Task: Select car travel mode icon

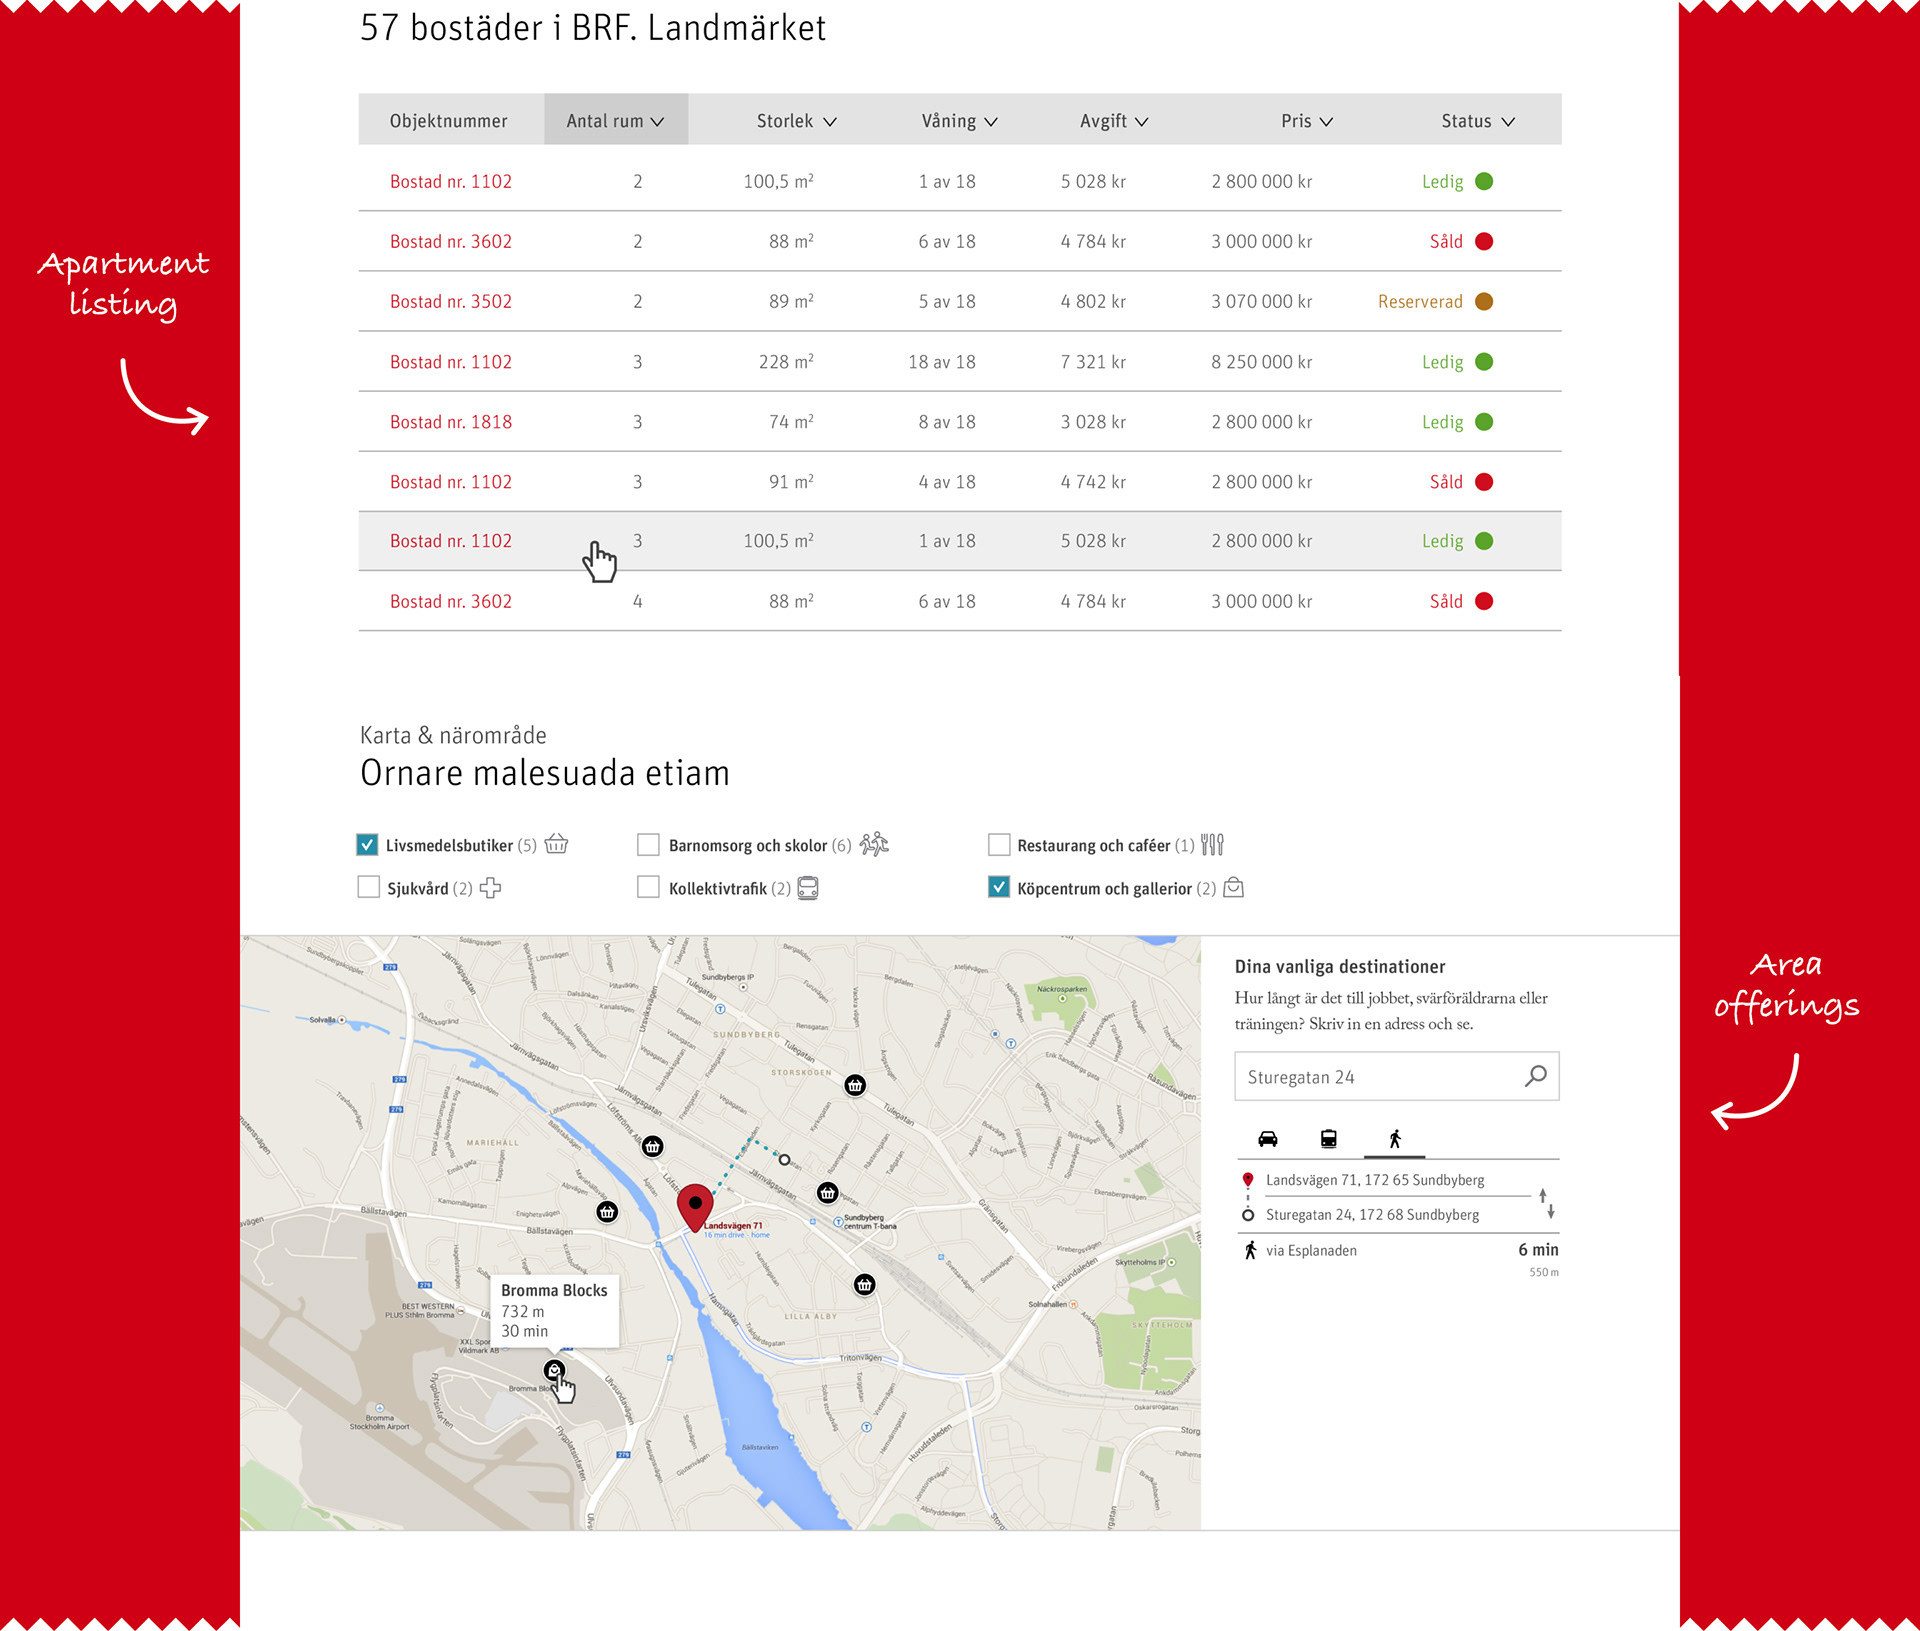Action: coord(1268,1138)
